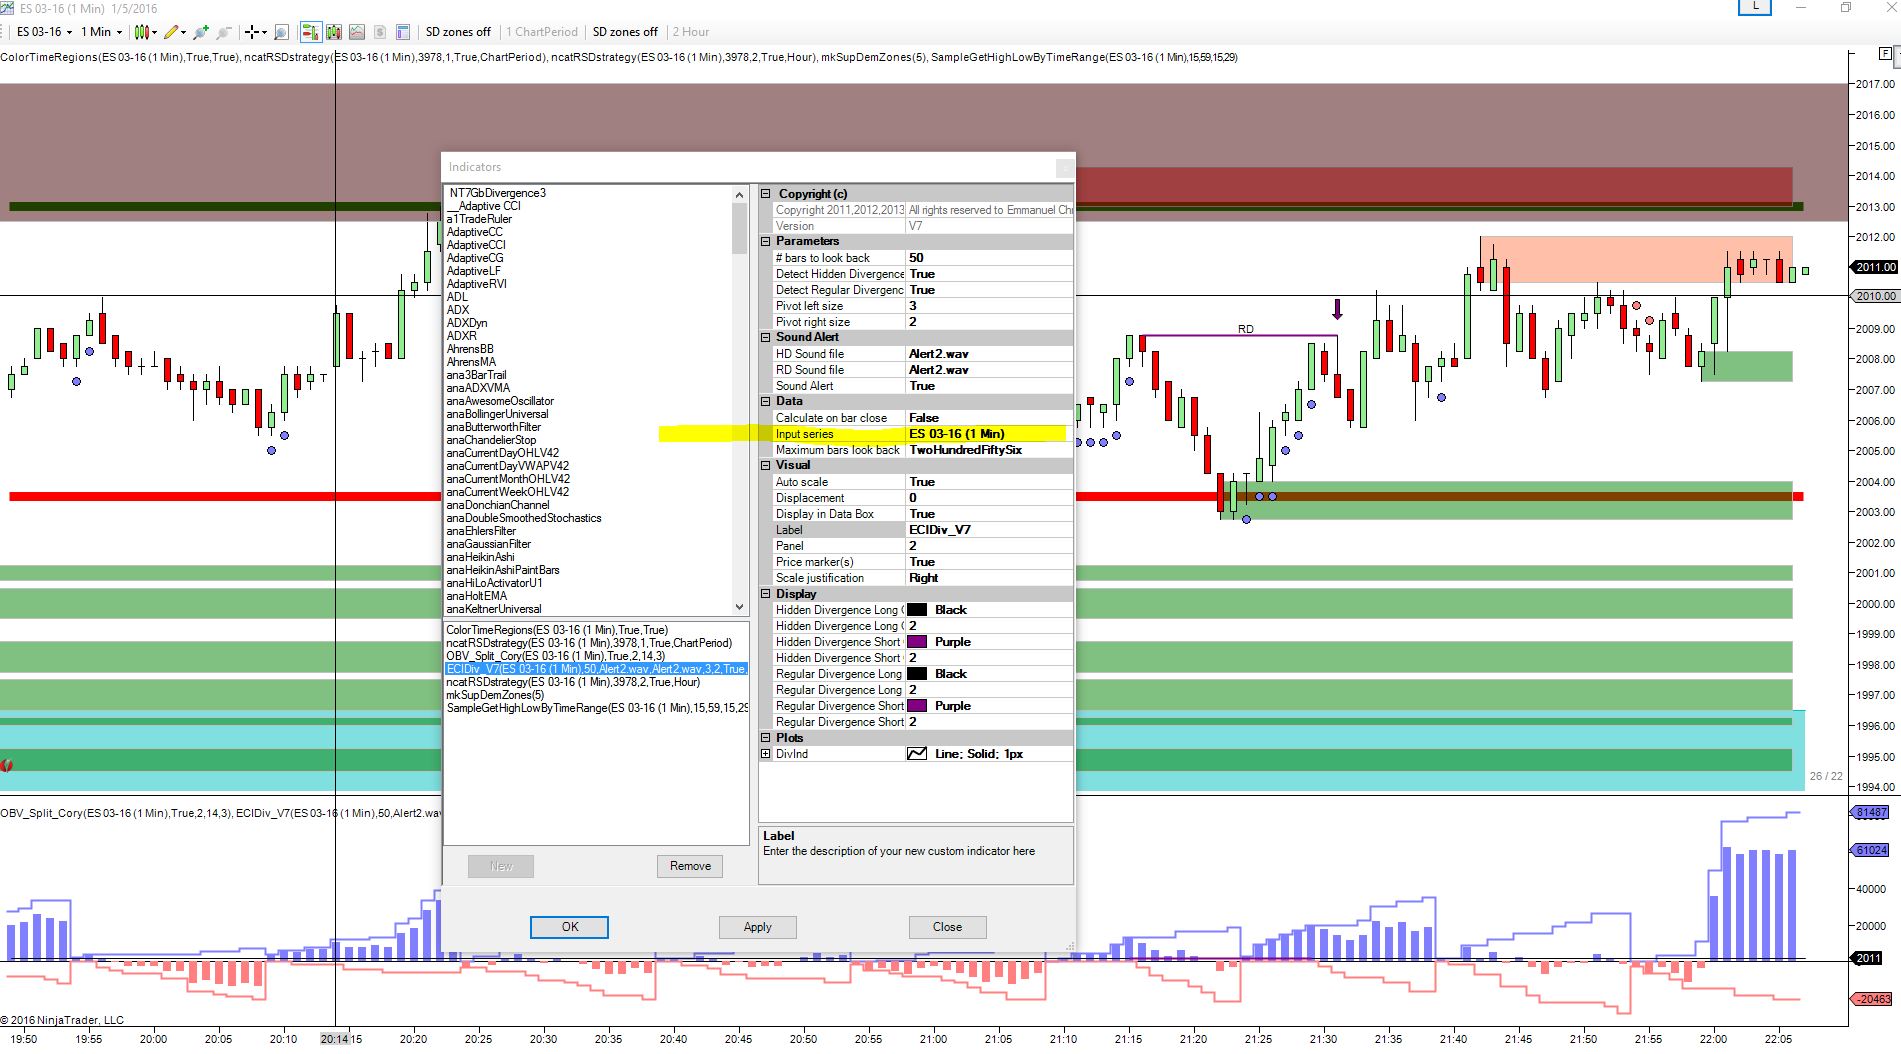Image resolution: width=1901 pixels, height=1054 pixels.
Task: Select anaKeltnerUniversal in indicator list
Action: click(494, 609)
